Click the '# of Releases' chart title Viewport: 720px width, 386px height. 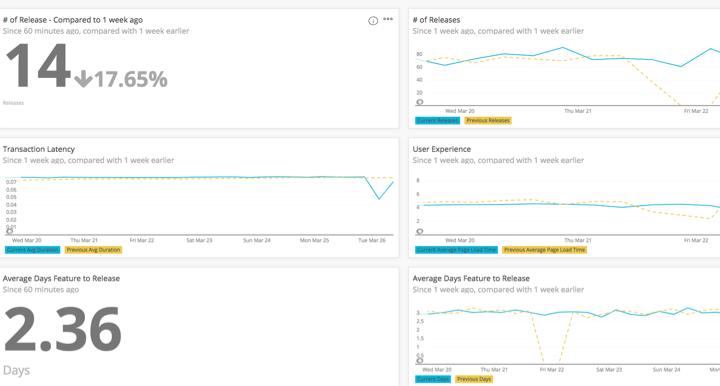tap(436, 20)
